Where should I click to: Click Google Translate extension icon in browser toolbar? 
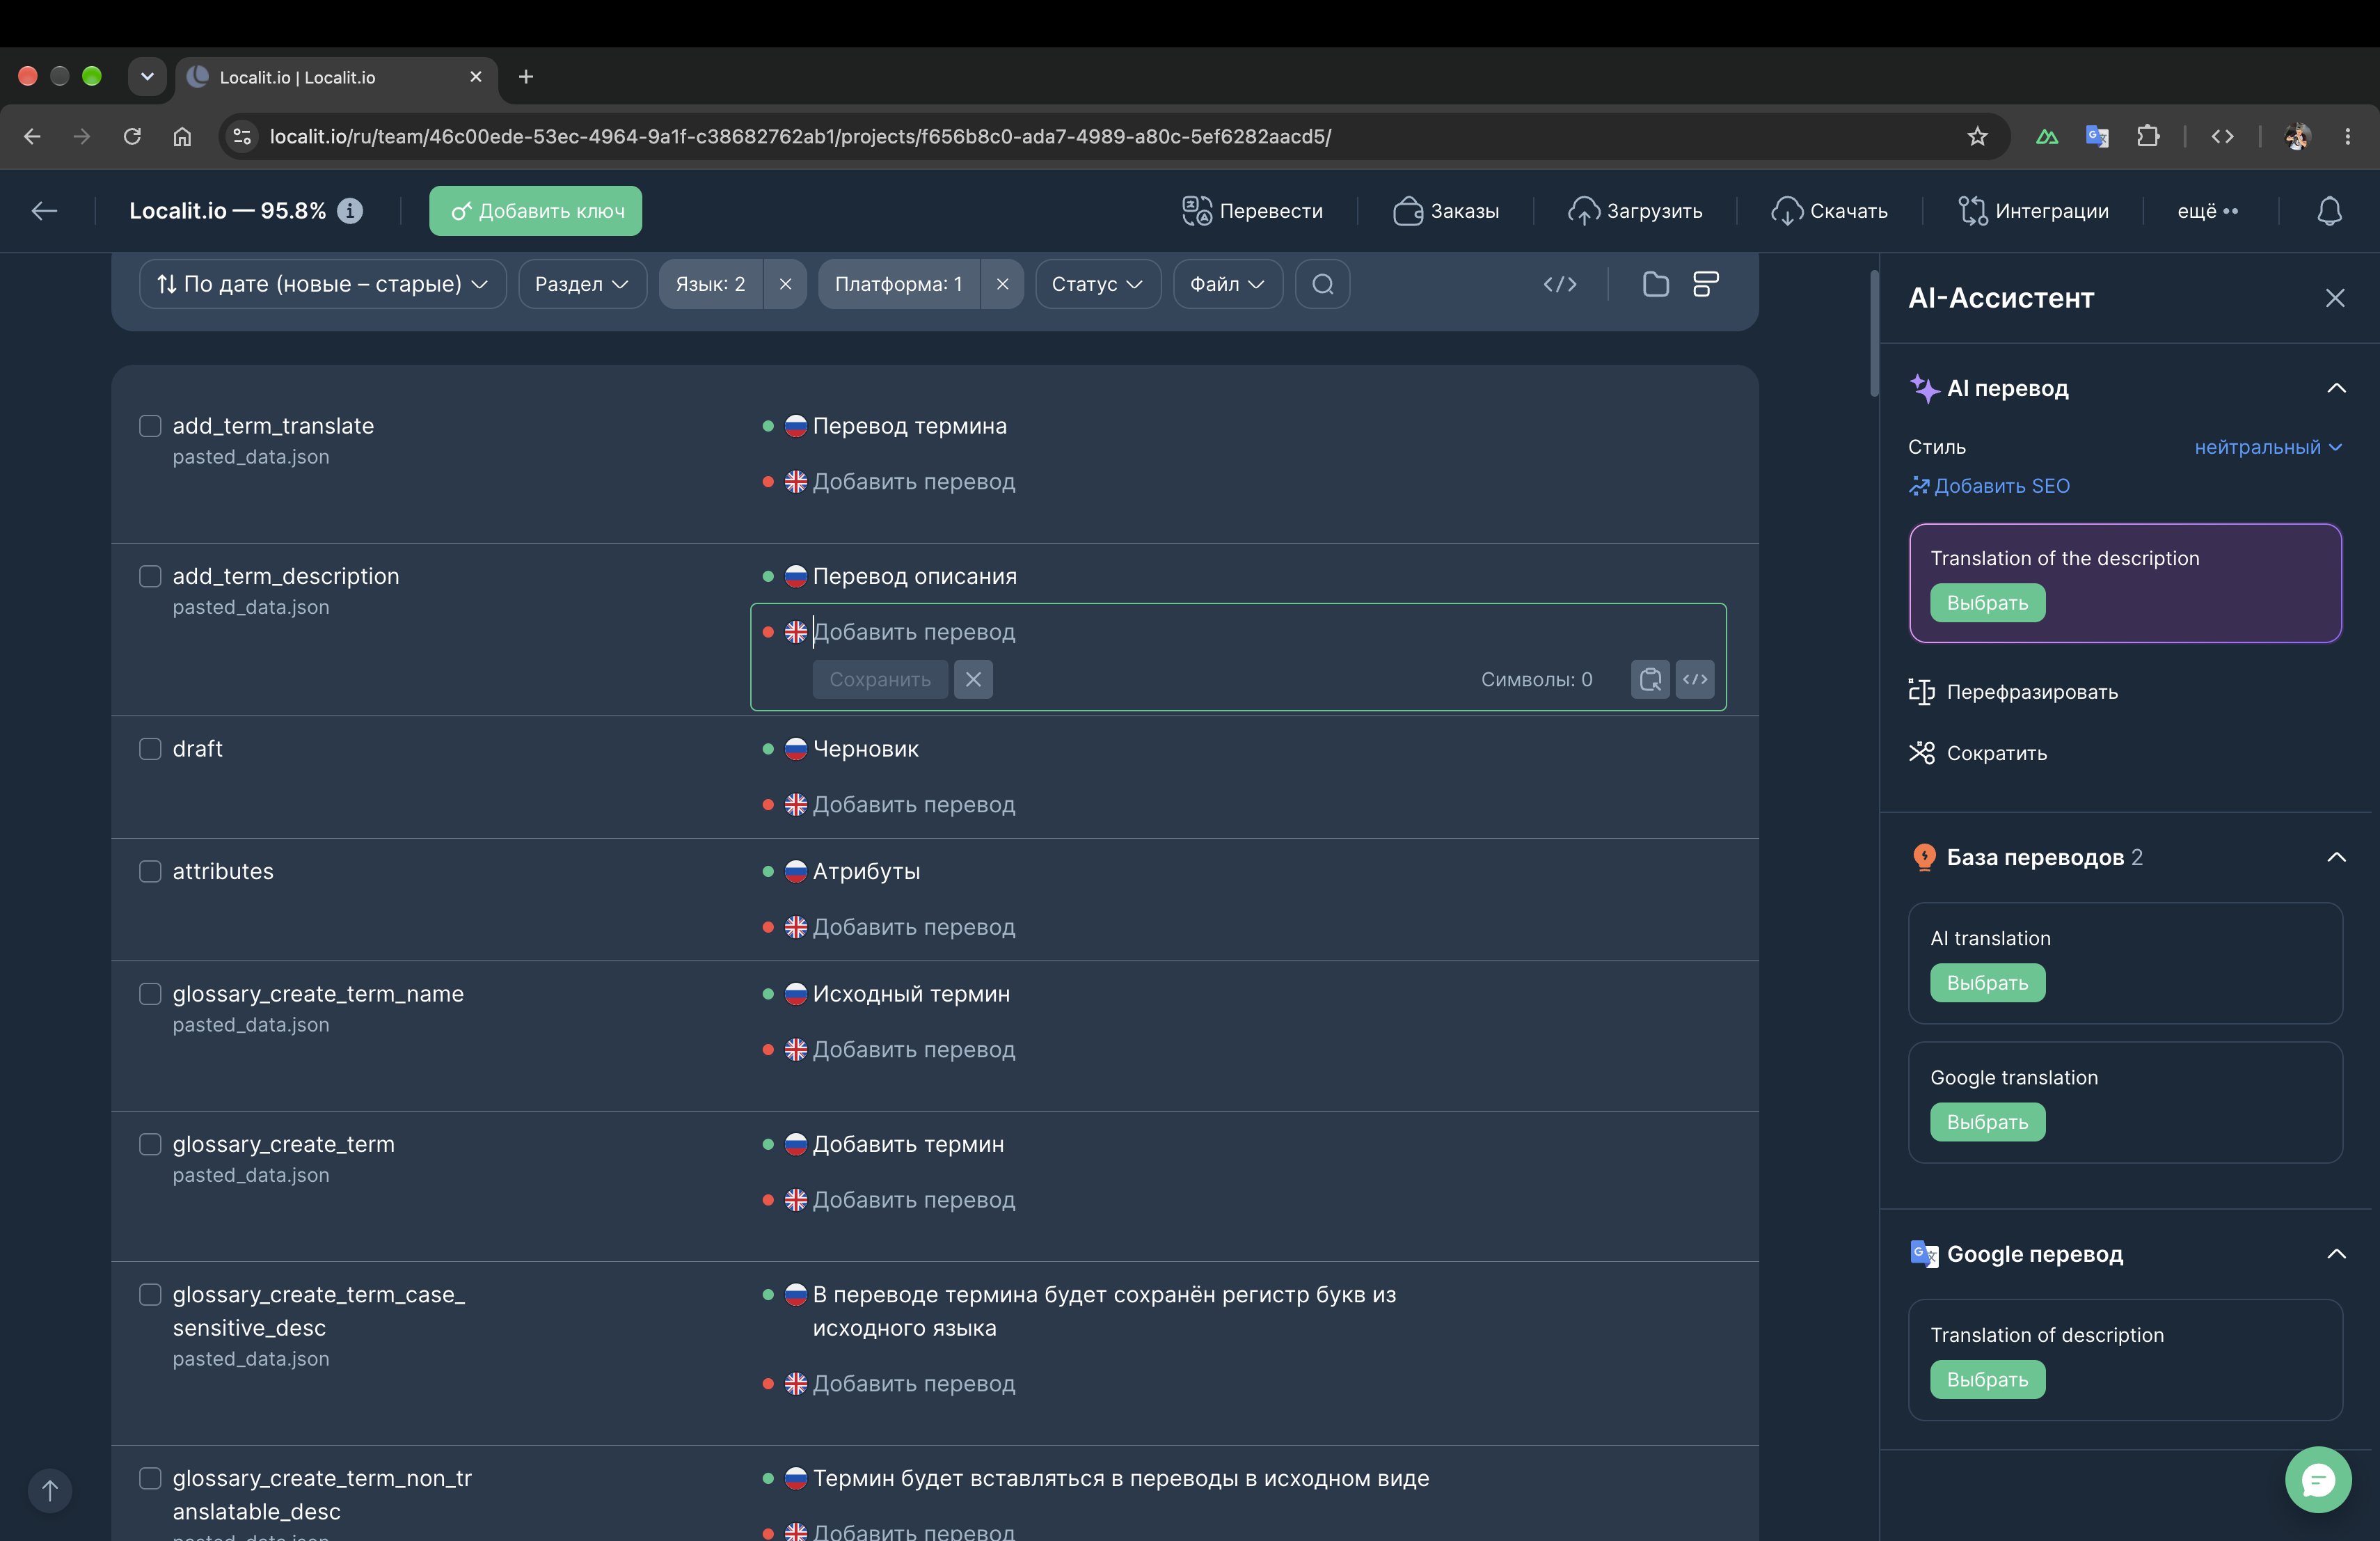click(2097, 137)
